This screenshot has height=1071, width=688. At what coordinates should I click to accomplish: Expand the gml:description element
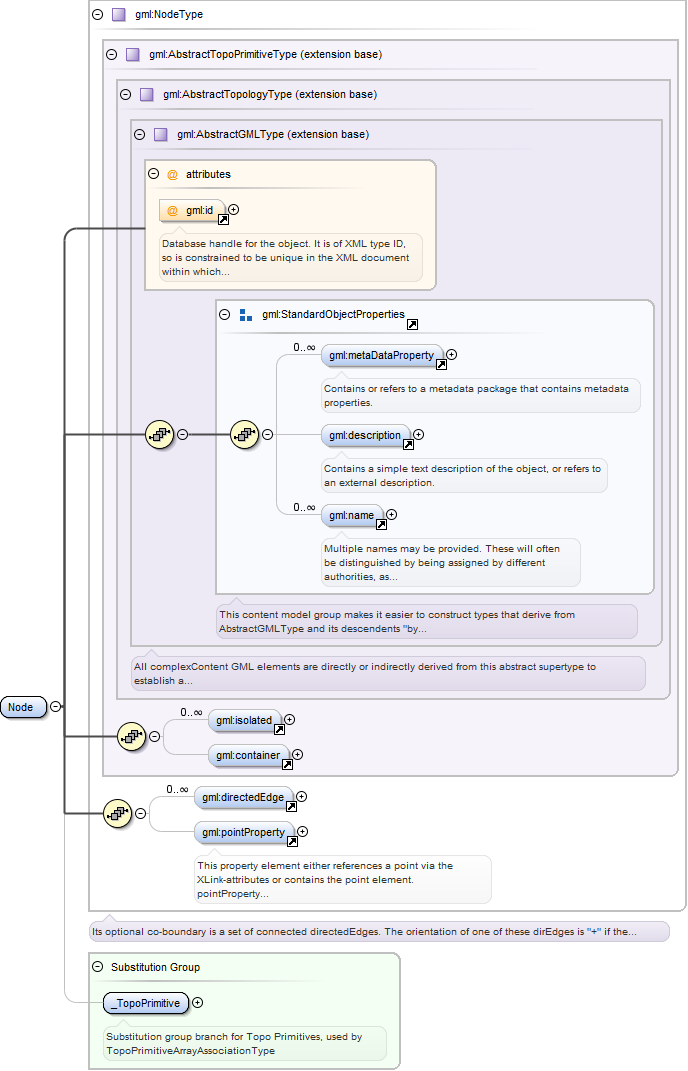pos(419,434)
